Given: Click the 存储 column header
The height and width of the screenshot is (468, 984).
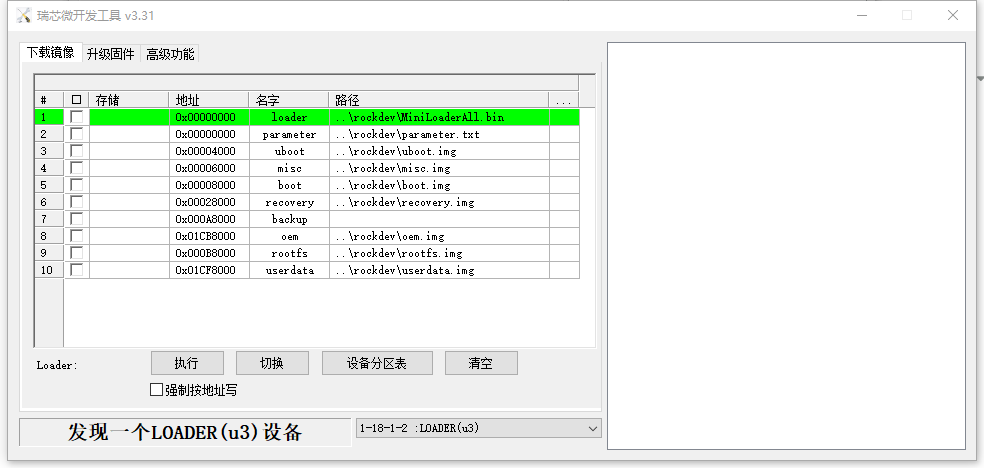Looking at the screenshot, I should coord(129,100).
